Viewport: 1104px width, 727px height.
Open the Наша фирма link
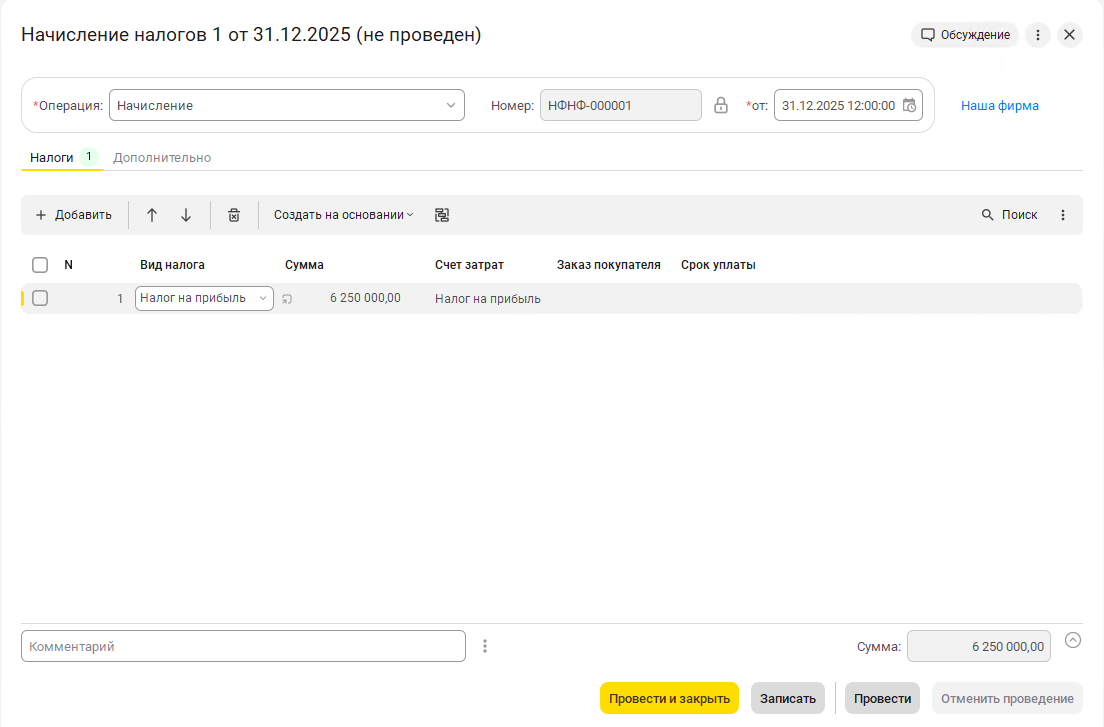coord(999,105)
